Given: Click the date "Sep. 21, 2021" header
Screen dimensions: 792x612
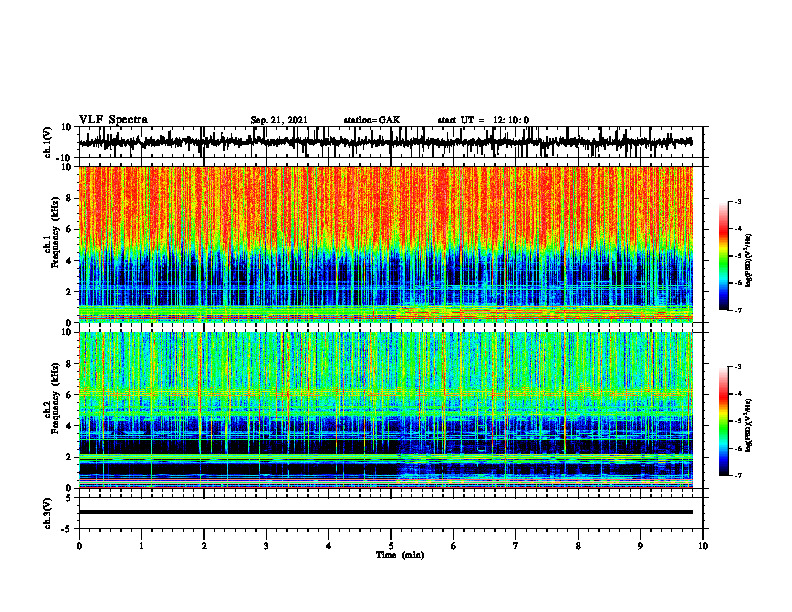Looking at the screenshot, I should pyautogui.click(x=279, y=120).
